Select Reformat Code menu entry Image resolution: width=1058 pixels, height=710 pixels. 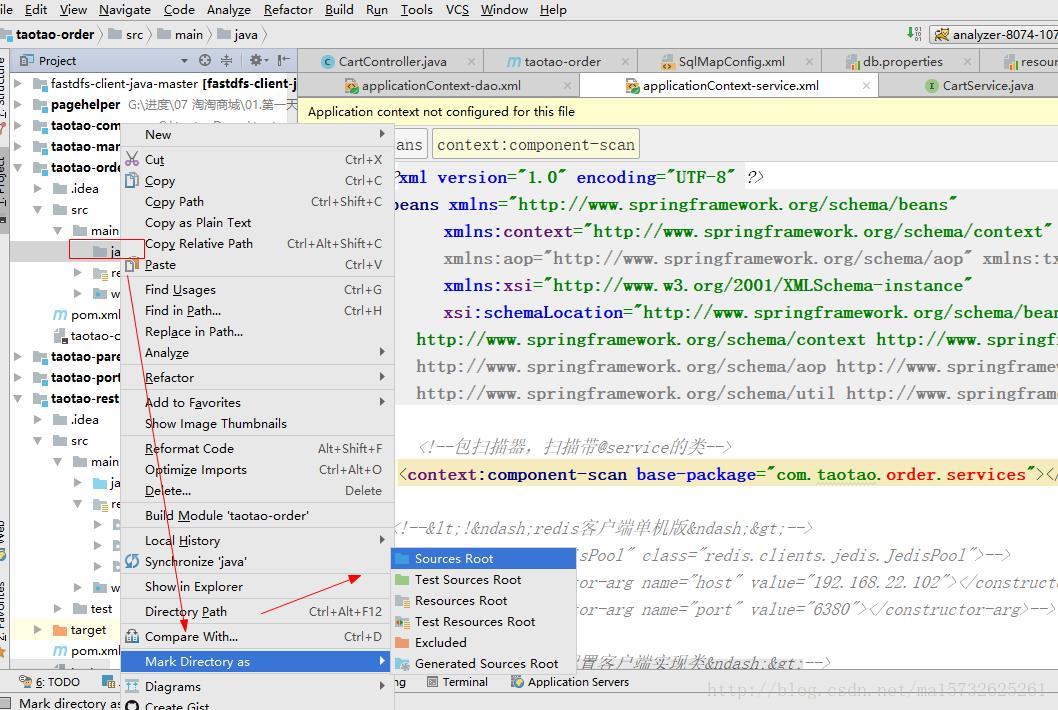click(x=257, y=448)
